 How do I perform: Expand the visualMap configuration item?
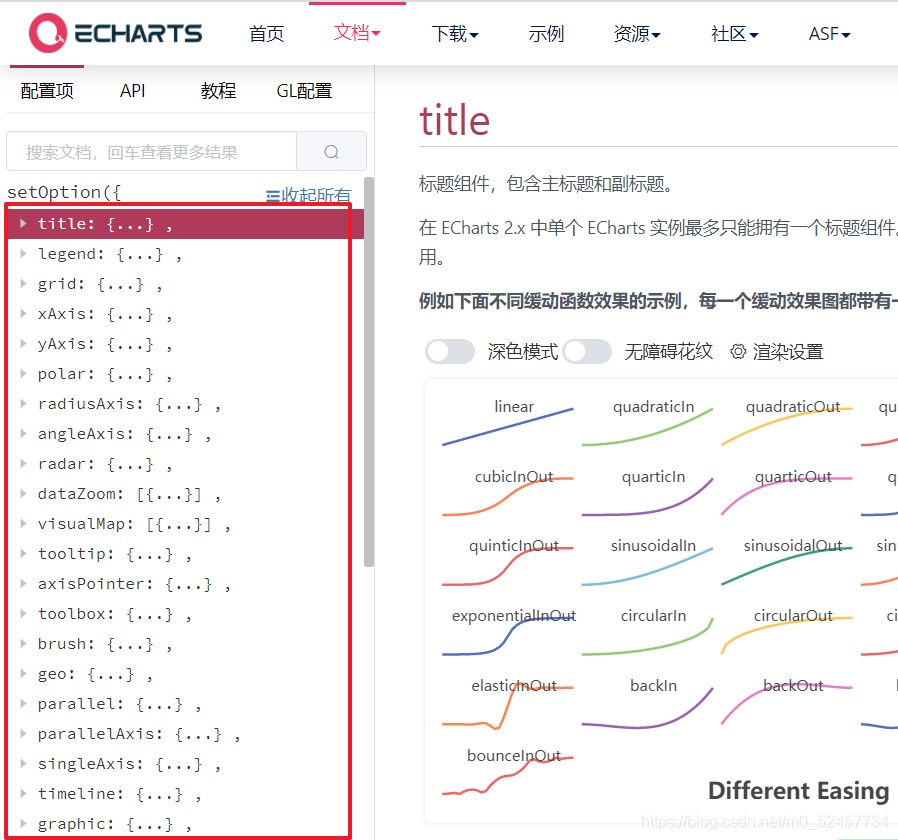(x=24, y=523)
